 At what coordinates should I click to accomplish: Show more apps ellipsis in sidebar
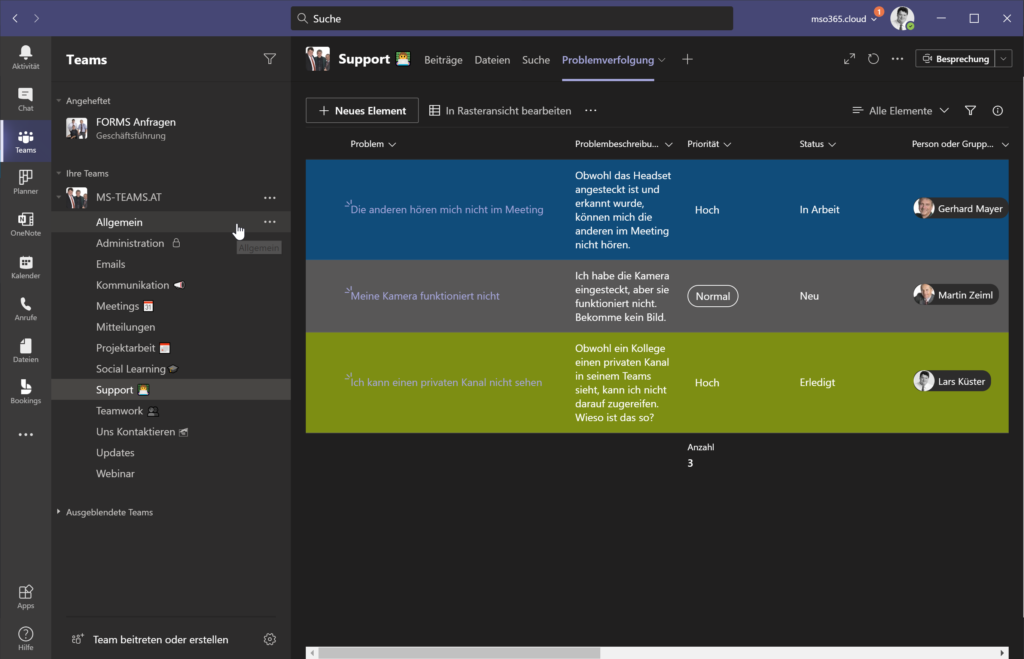[25, 434]
